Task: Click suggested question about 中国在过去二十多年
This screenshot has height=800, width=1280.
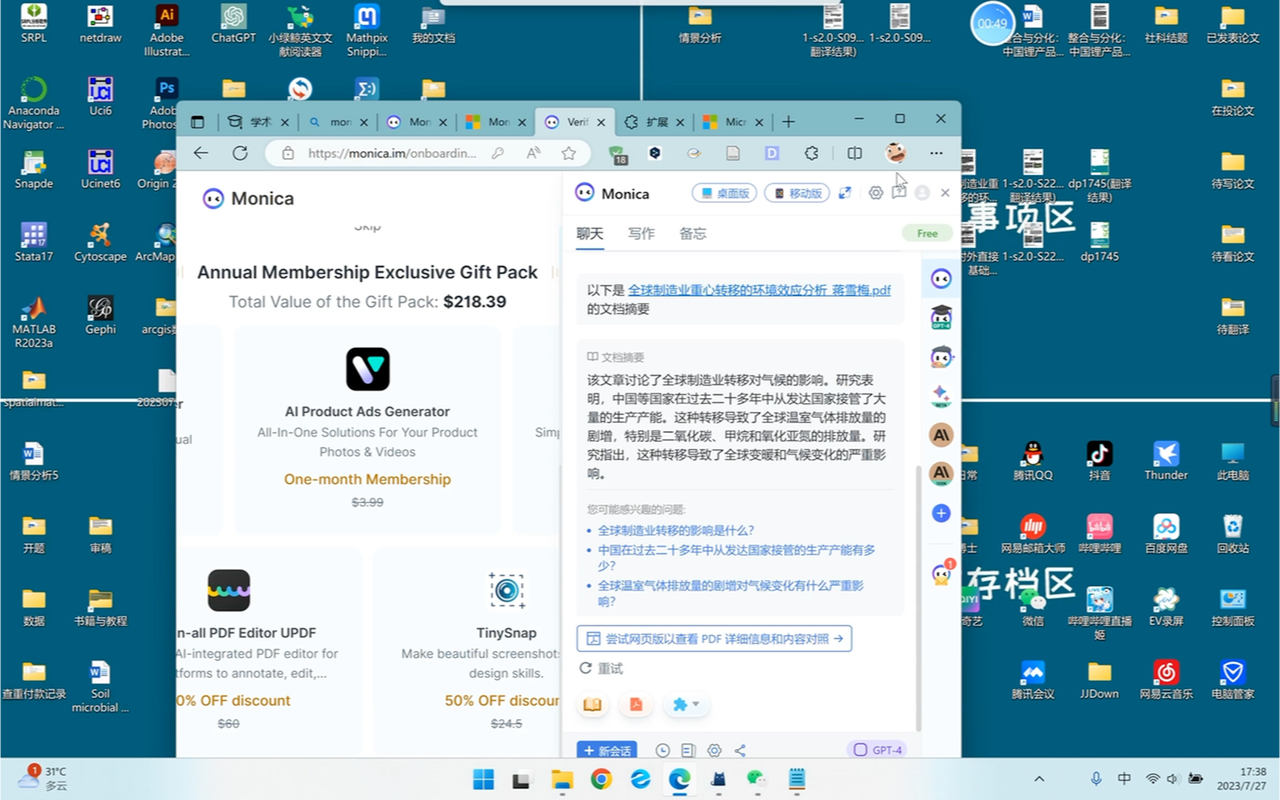Action: (x=737, y=558)
